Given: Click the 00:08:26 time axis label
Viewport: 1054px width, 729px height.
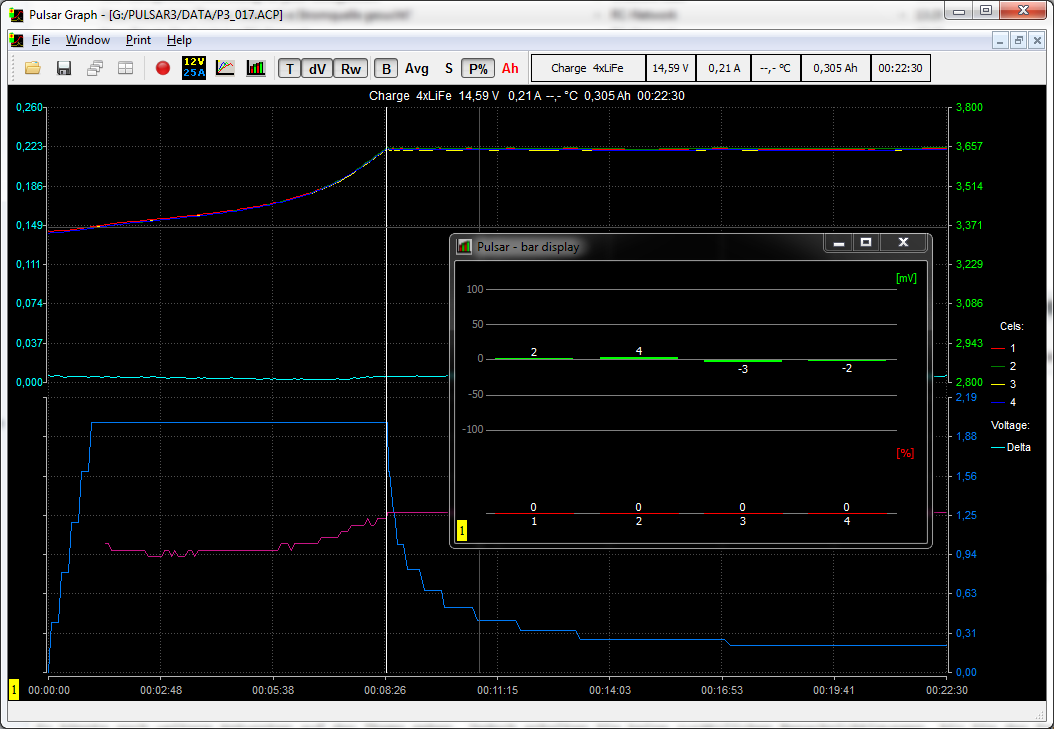Looking at the screenshot, I should [385, 690].
